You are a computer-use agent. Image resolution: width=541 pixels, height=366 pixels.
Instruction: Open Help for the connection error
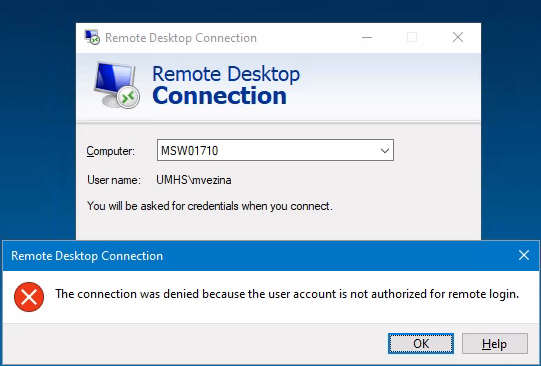point(494,343)
